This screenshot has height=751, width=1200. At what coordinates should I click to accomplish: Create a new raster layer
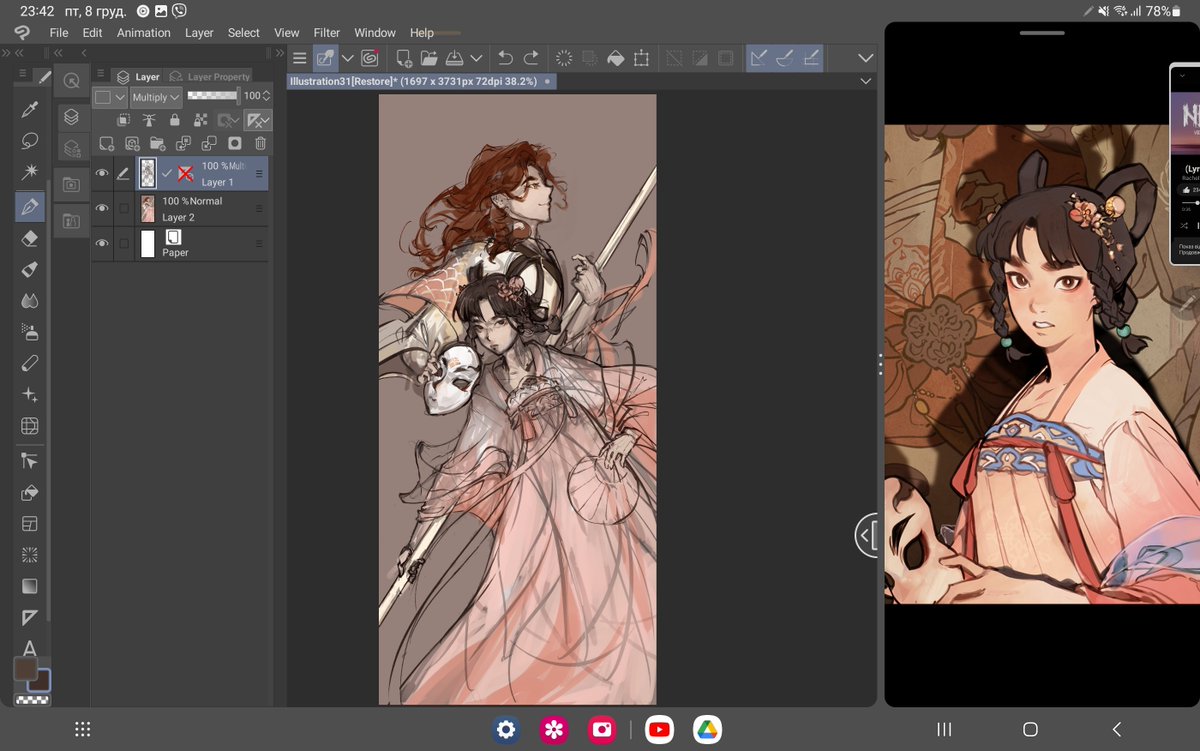coord(107,144)
